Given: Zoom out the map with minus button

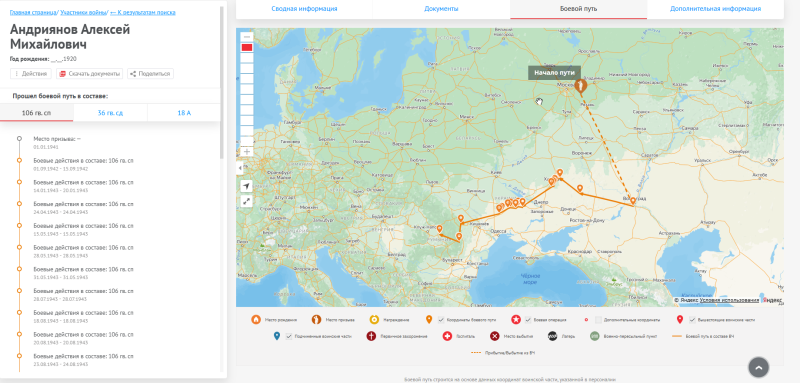Looking at the screenshot, I should [x=247, y=37].
